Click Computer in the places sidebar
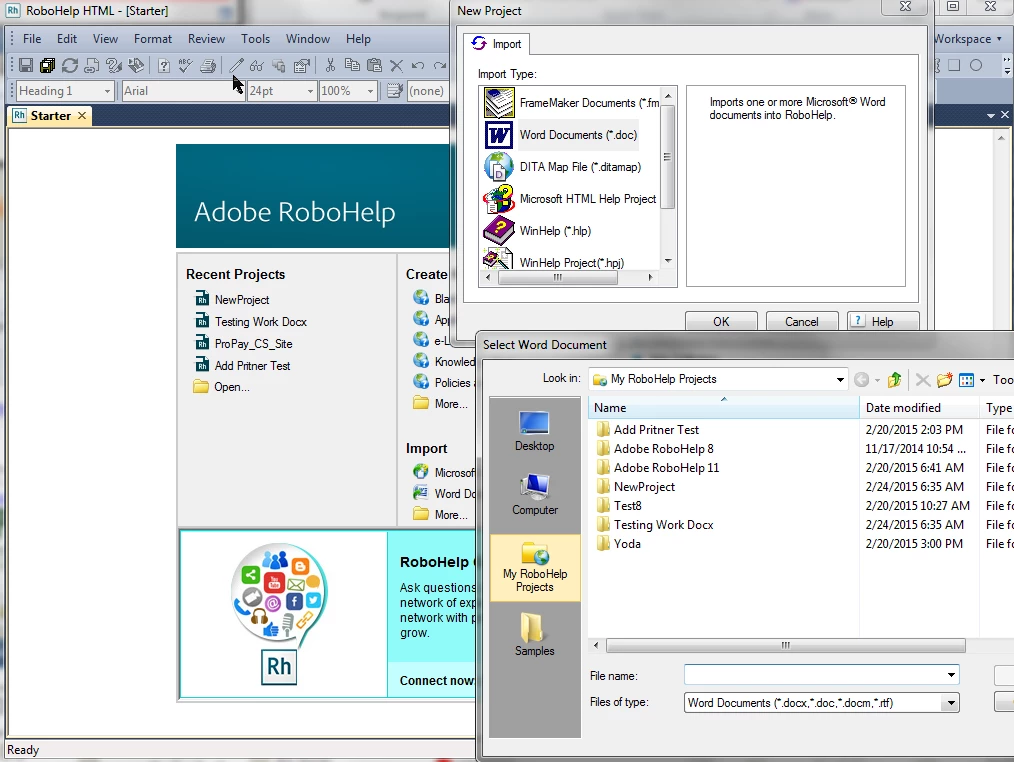This screenshot has width=1014, height=762. [534, 495]
